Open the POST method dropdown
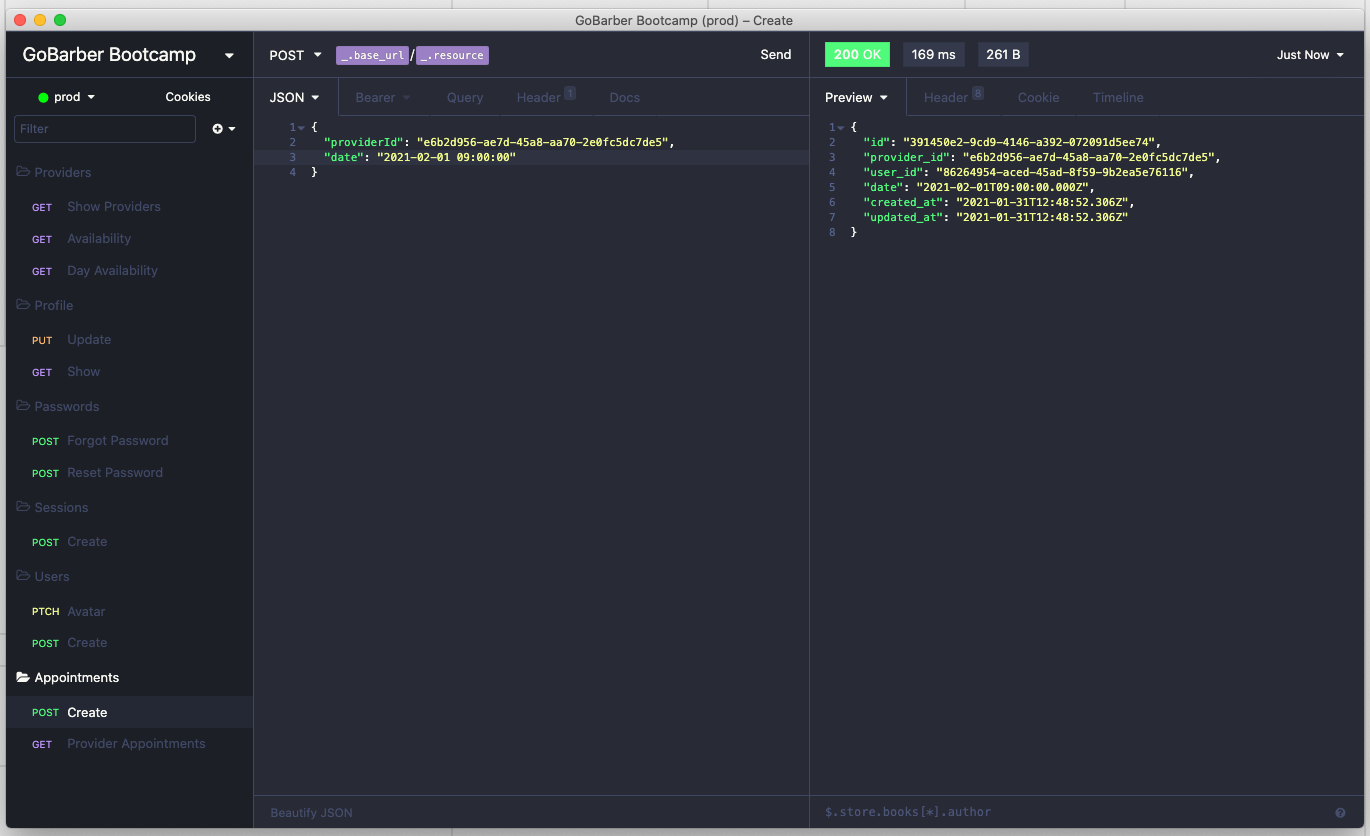Image resolution: width=1370 pixels, height=836 pixels. pos(296,55)
